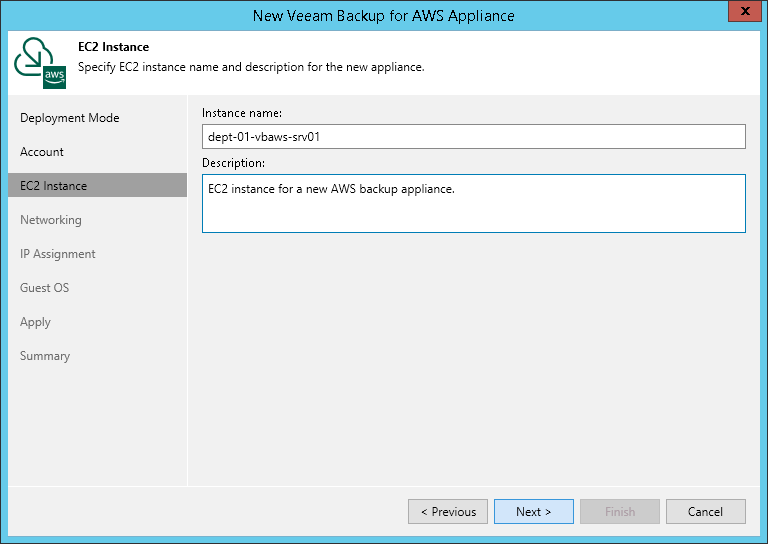Click the 'Description:' label
This screenshot has height=544, width=768.
(x=234, y=163)
